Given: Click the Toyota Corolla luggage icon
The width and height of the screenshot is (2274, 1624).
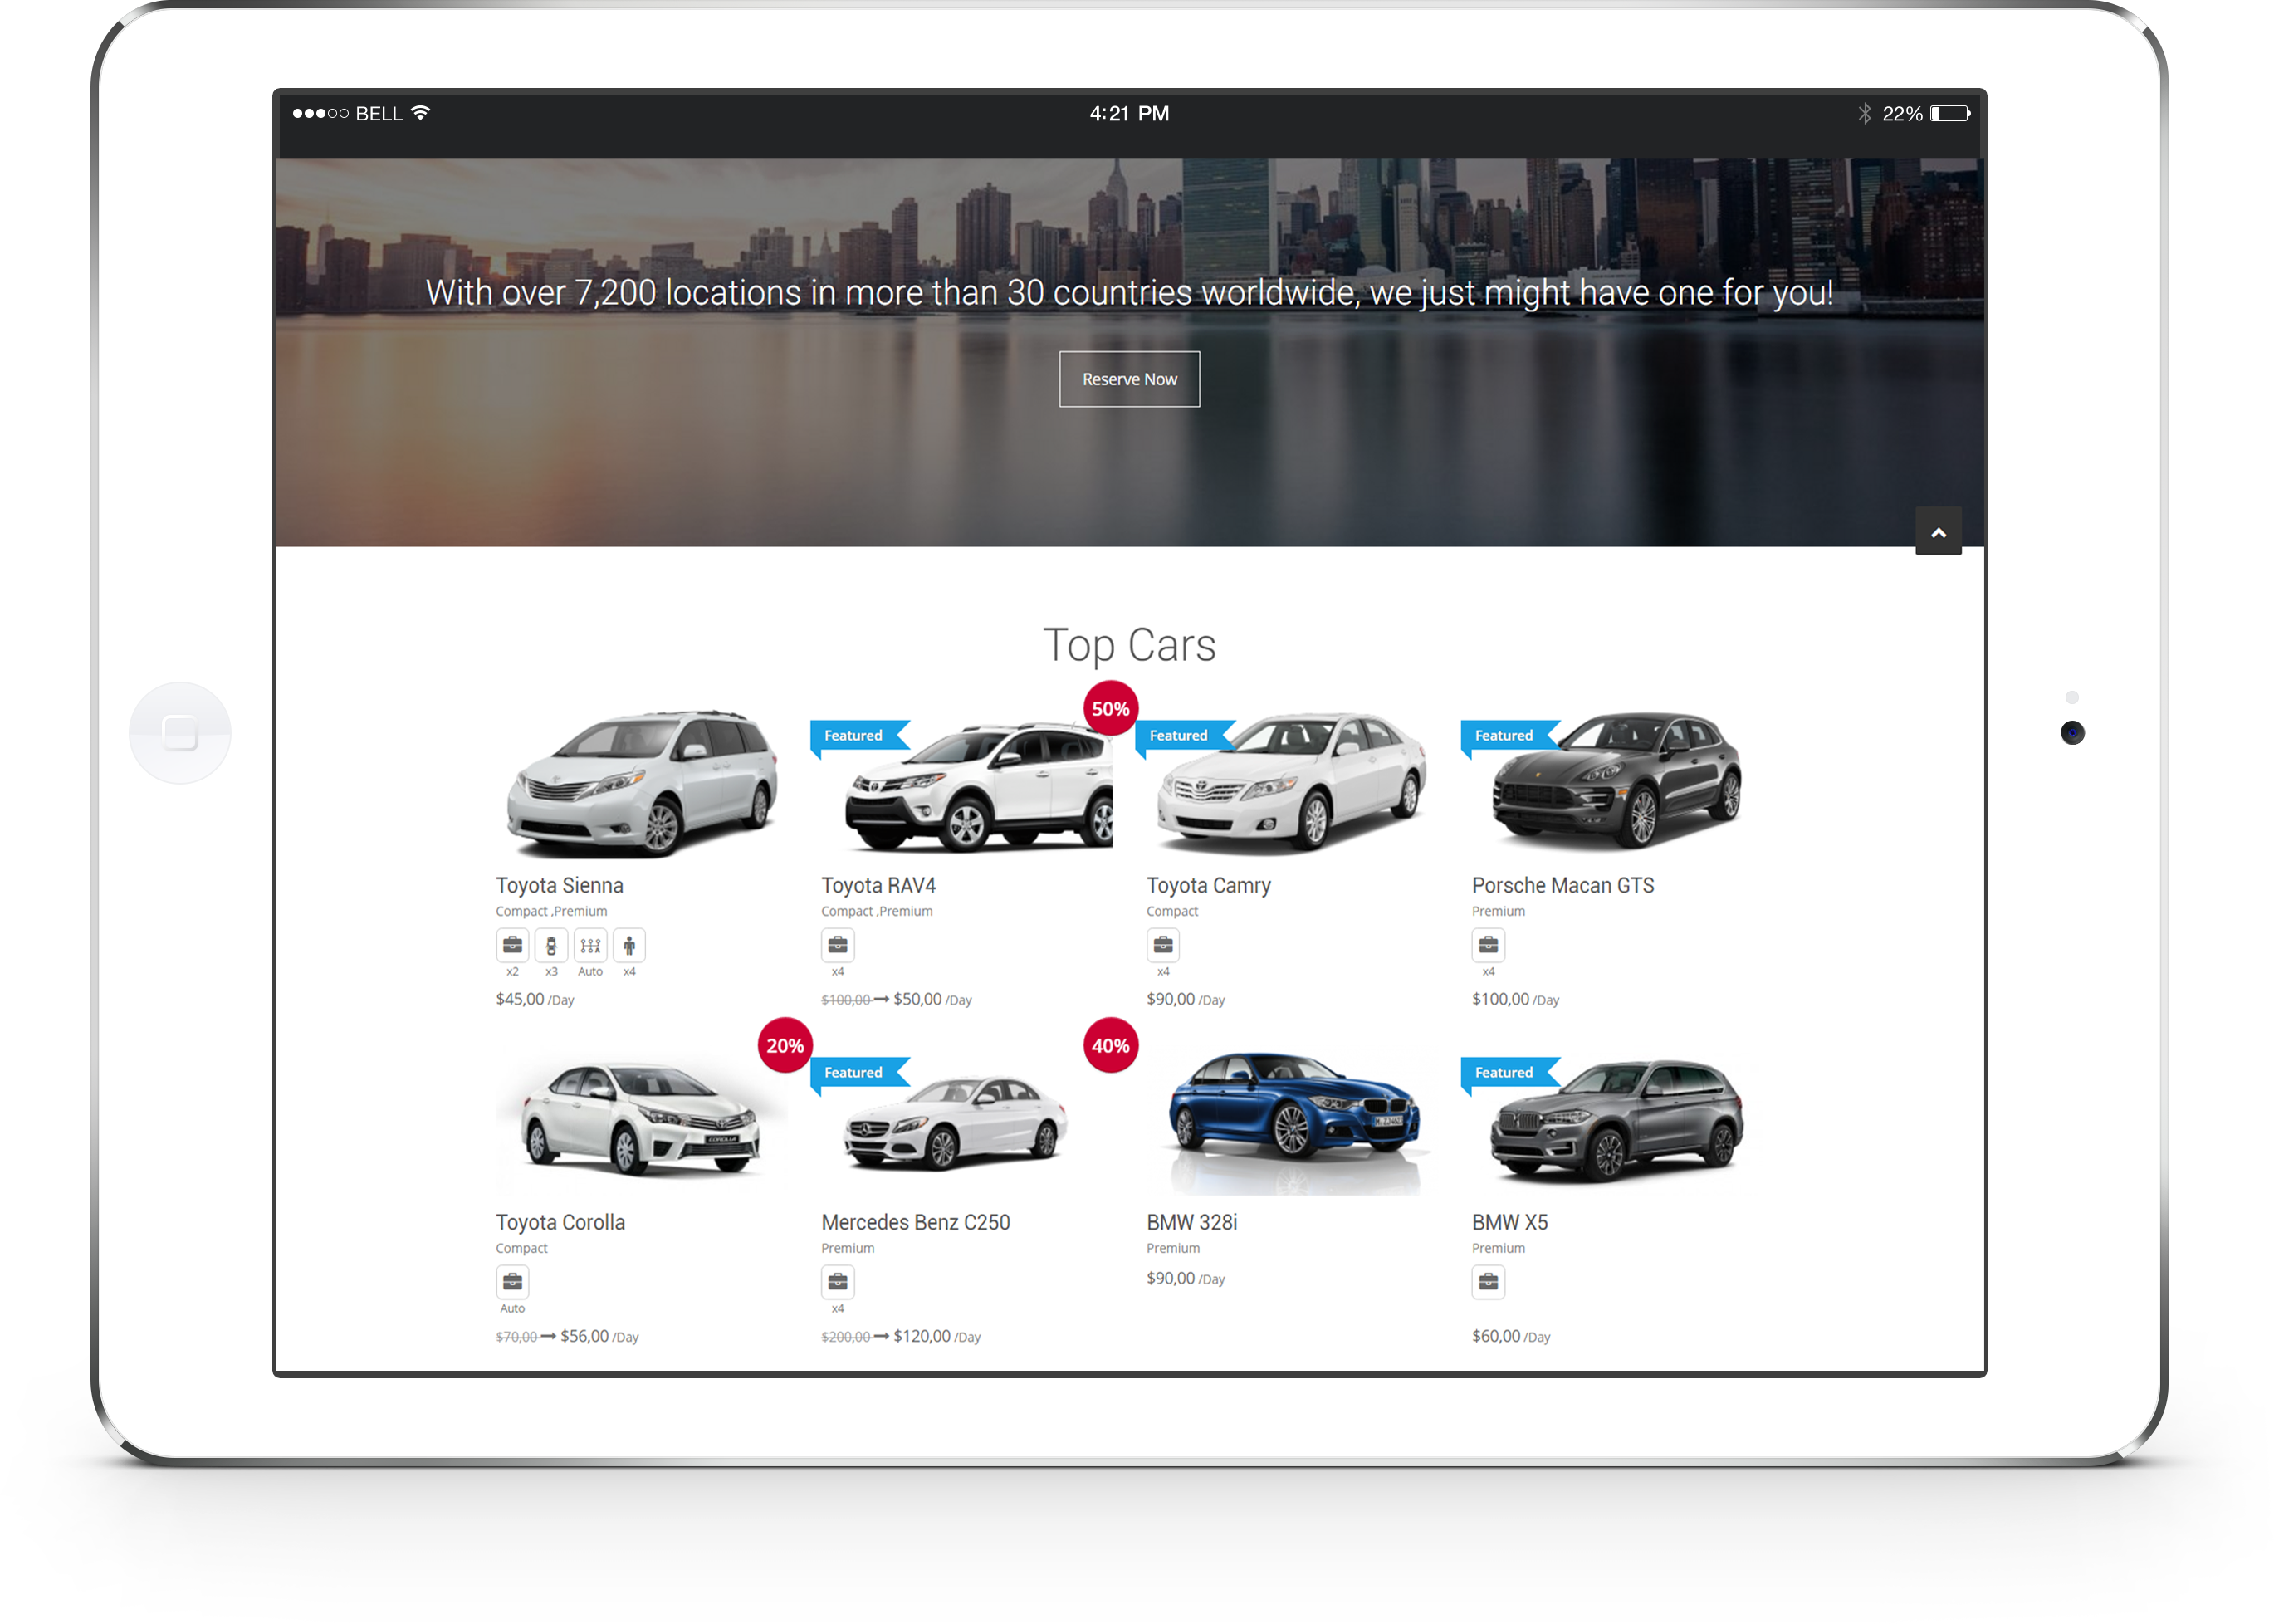Looking at the screenshot, I should [512, 1282].
